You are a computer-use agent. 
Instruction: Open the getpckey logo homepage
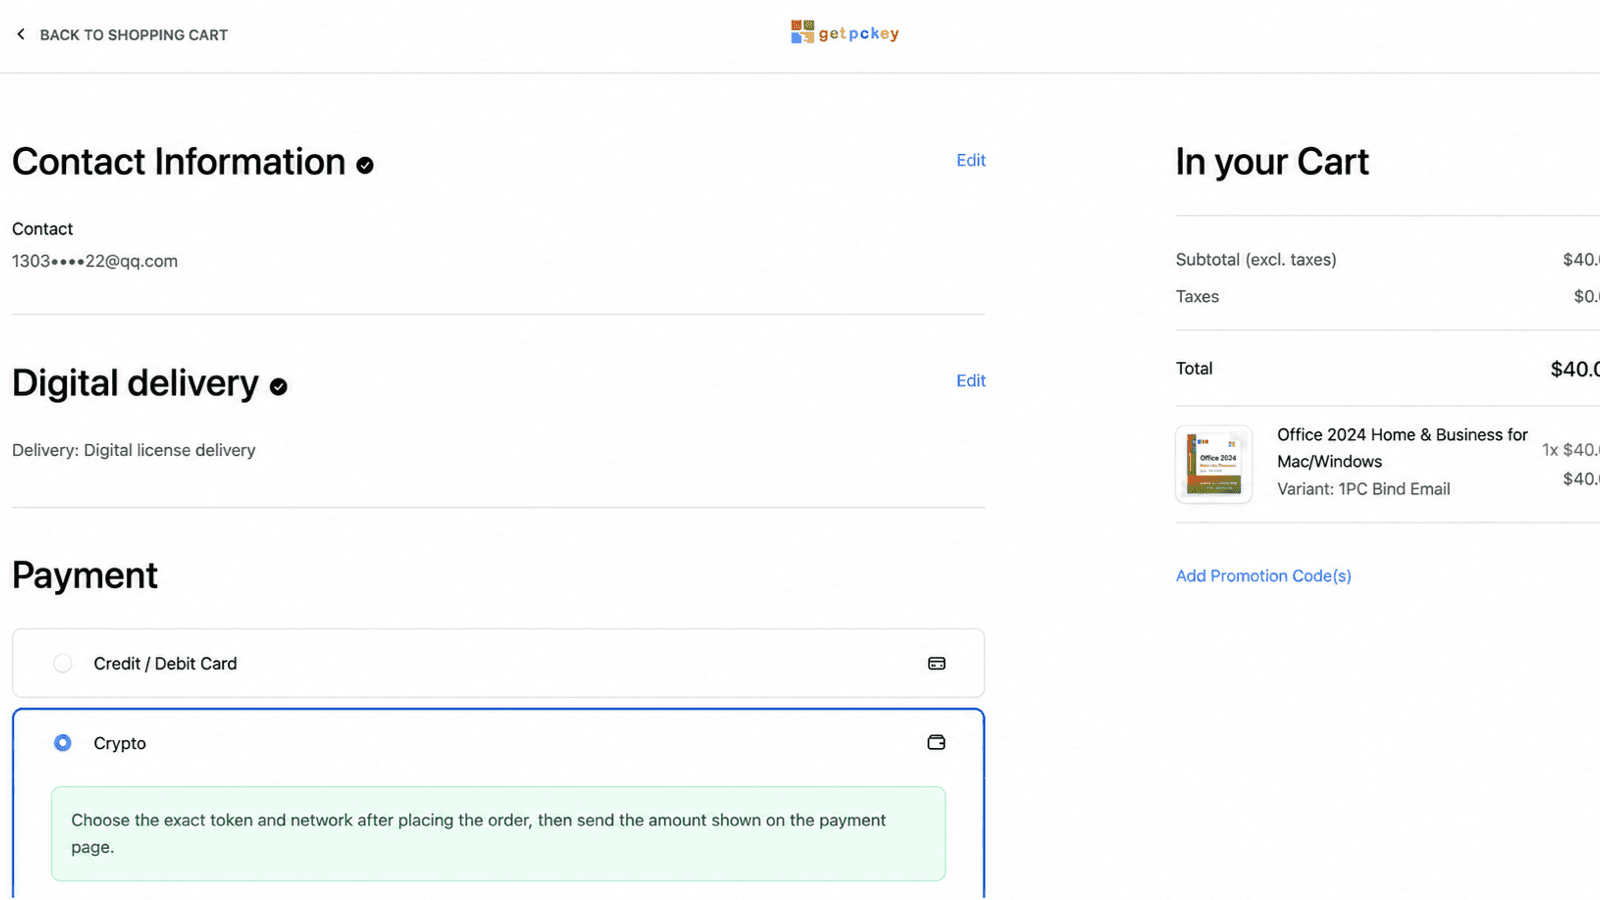[845, 33]
